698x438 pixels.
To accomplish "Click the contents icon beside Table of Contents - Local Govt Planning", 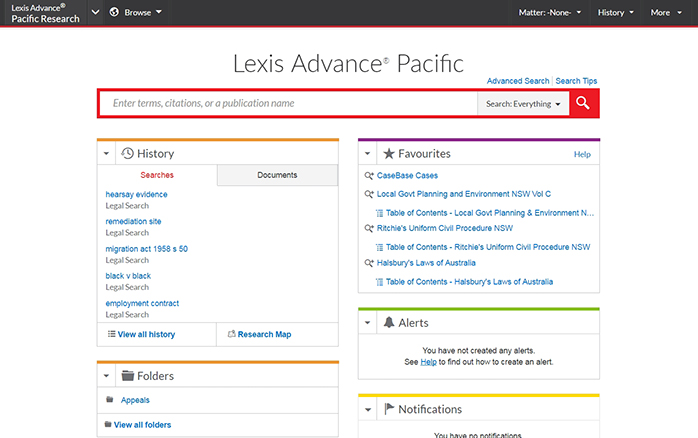I will pyautogui.click(x=379, y=213).
